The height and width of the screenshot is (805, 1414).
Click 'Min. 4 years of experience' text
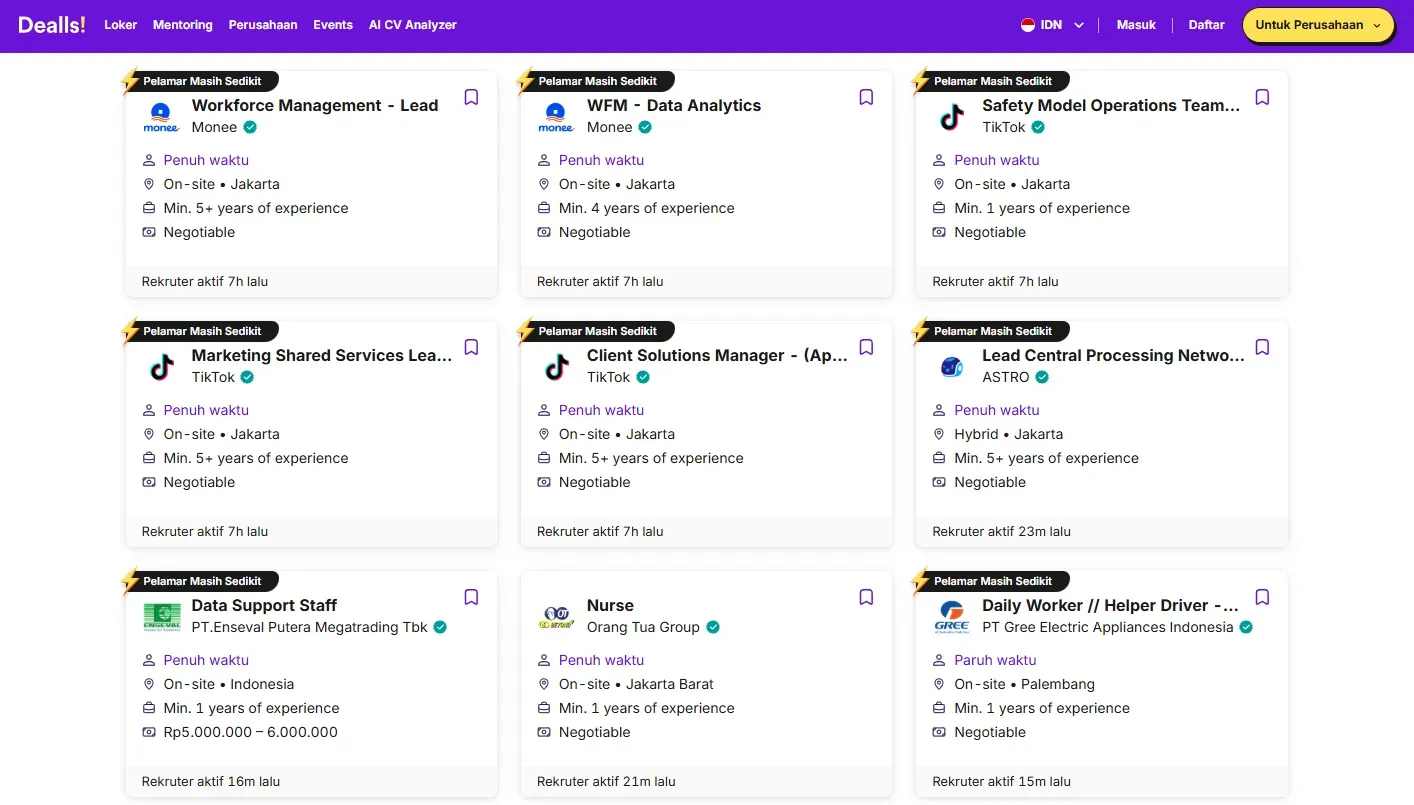(x=647, y=208)
